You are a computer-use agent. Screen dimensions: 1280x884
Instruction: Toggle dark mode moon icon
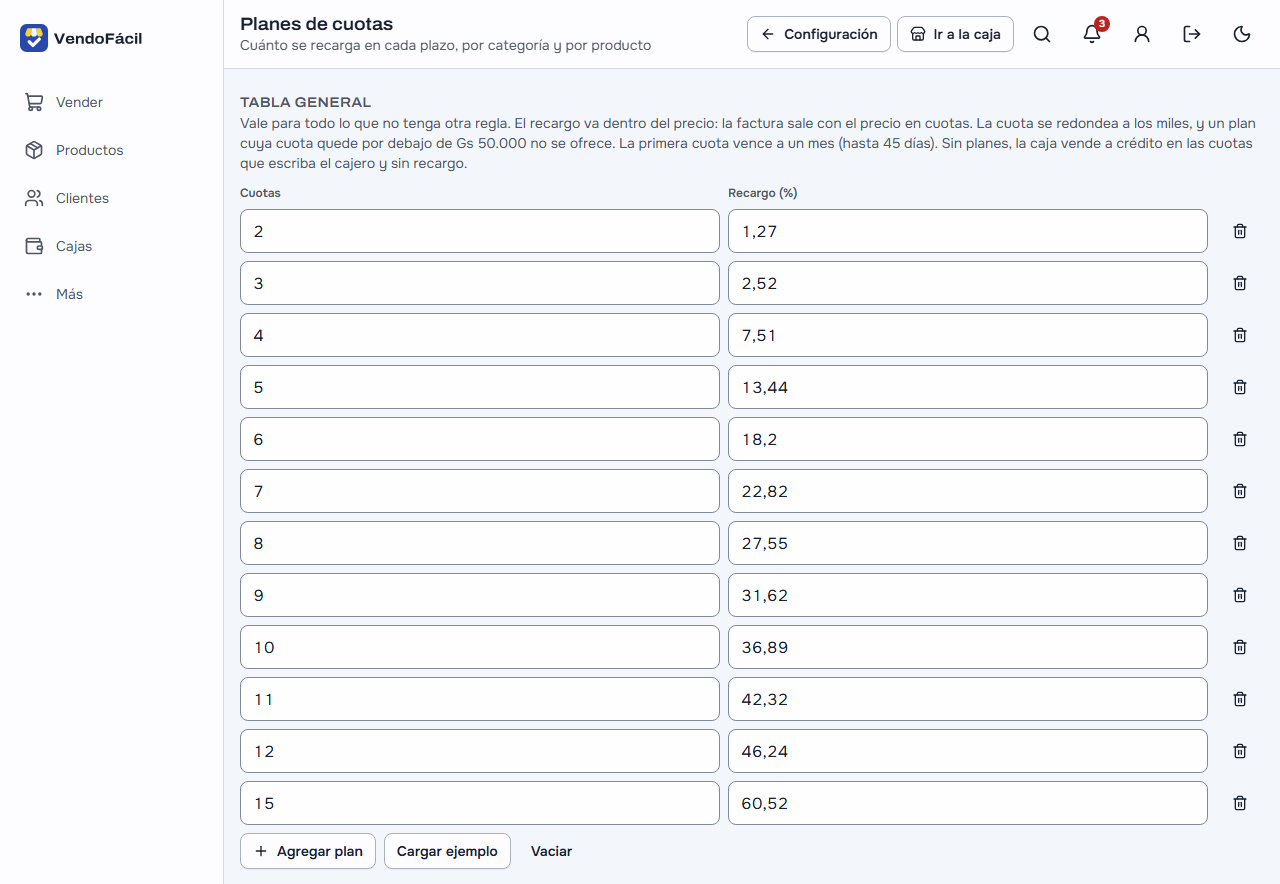(x=1242, y=34)
